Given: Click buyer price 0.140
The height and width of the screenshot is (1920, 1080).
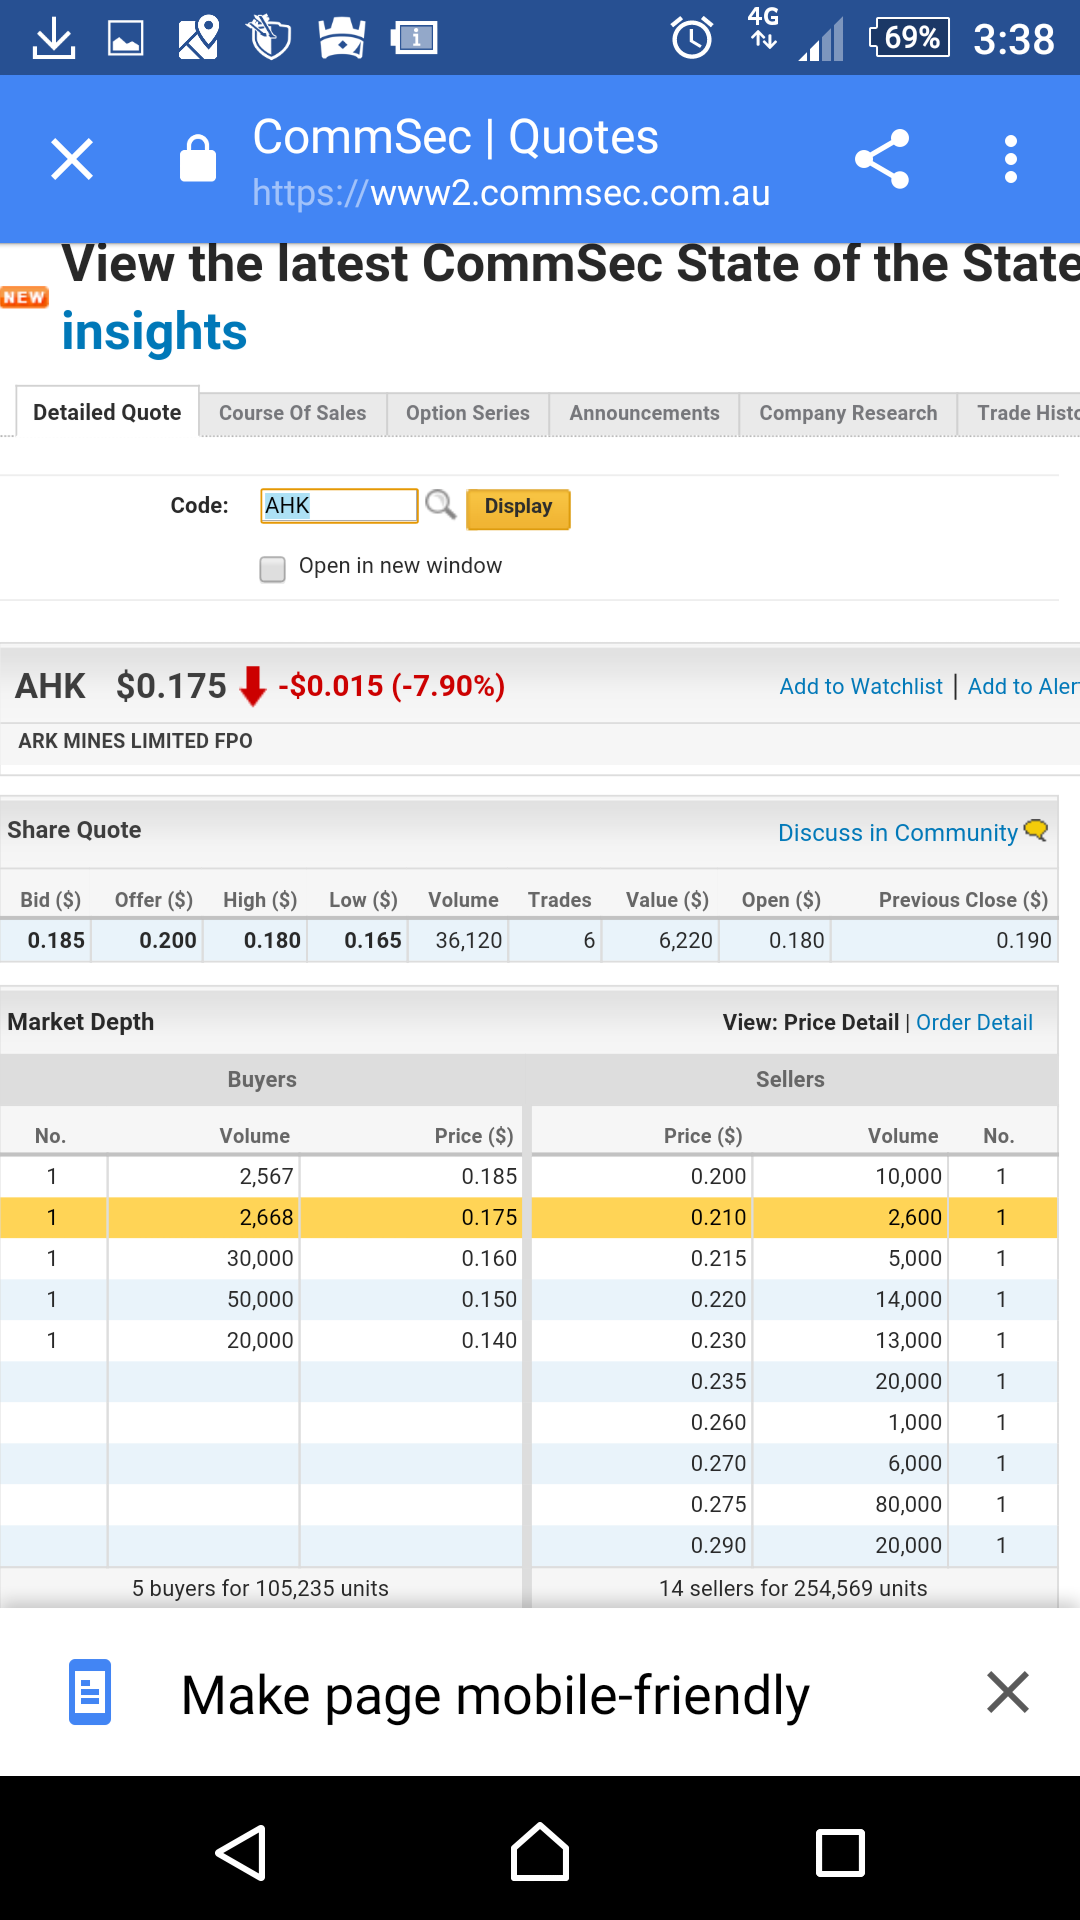Looking at the screenshot, I should (489, 1340).
